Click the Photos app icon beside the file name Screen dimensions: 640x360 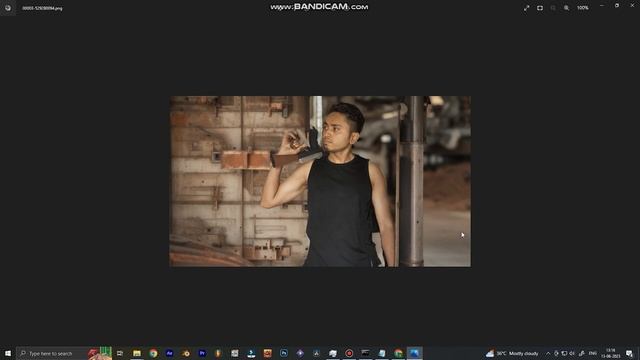click(8, 8)
